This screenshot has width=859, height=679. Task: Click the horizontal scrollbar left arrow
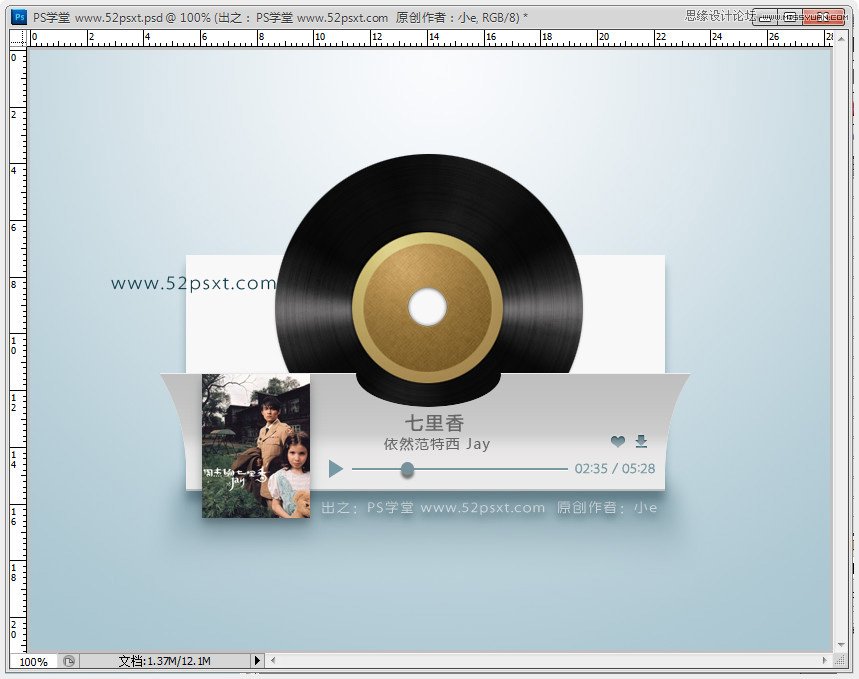[x=273, y=660]
